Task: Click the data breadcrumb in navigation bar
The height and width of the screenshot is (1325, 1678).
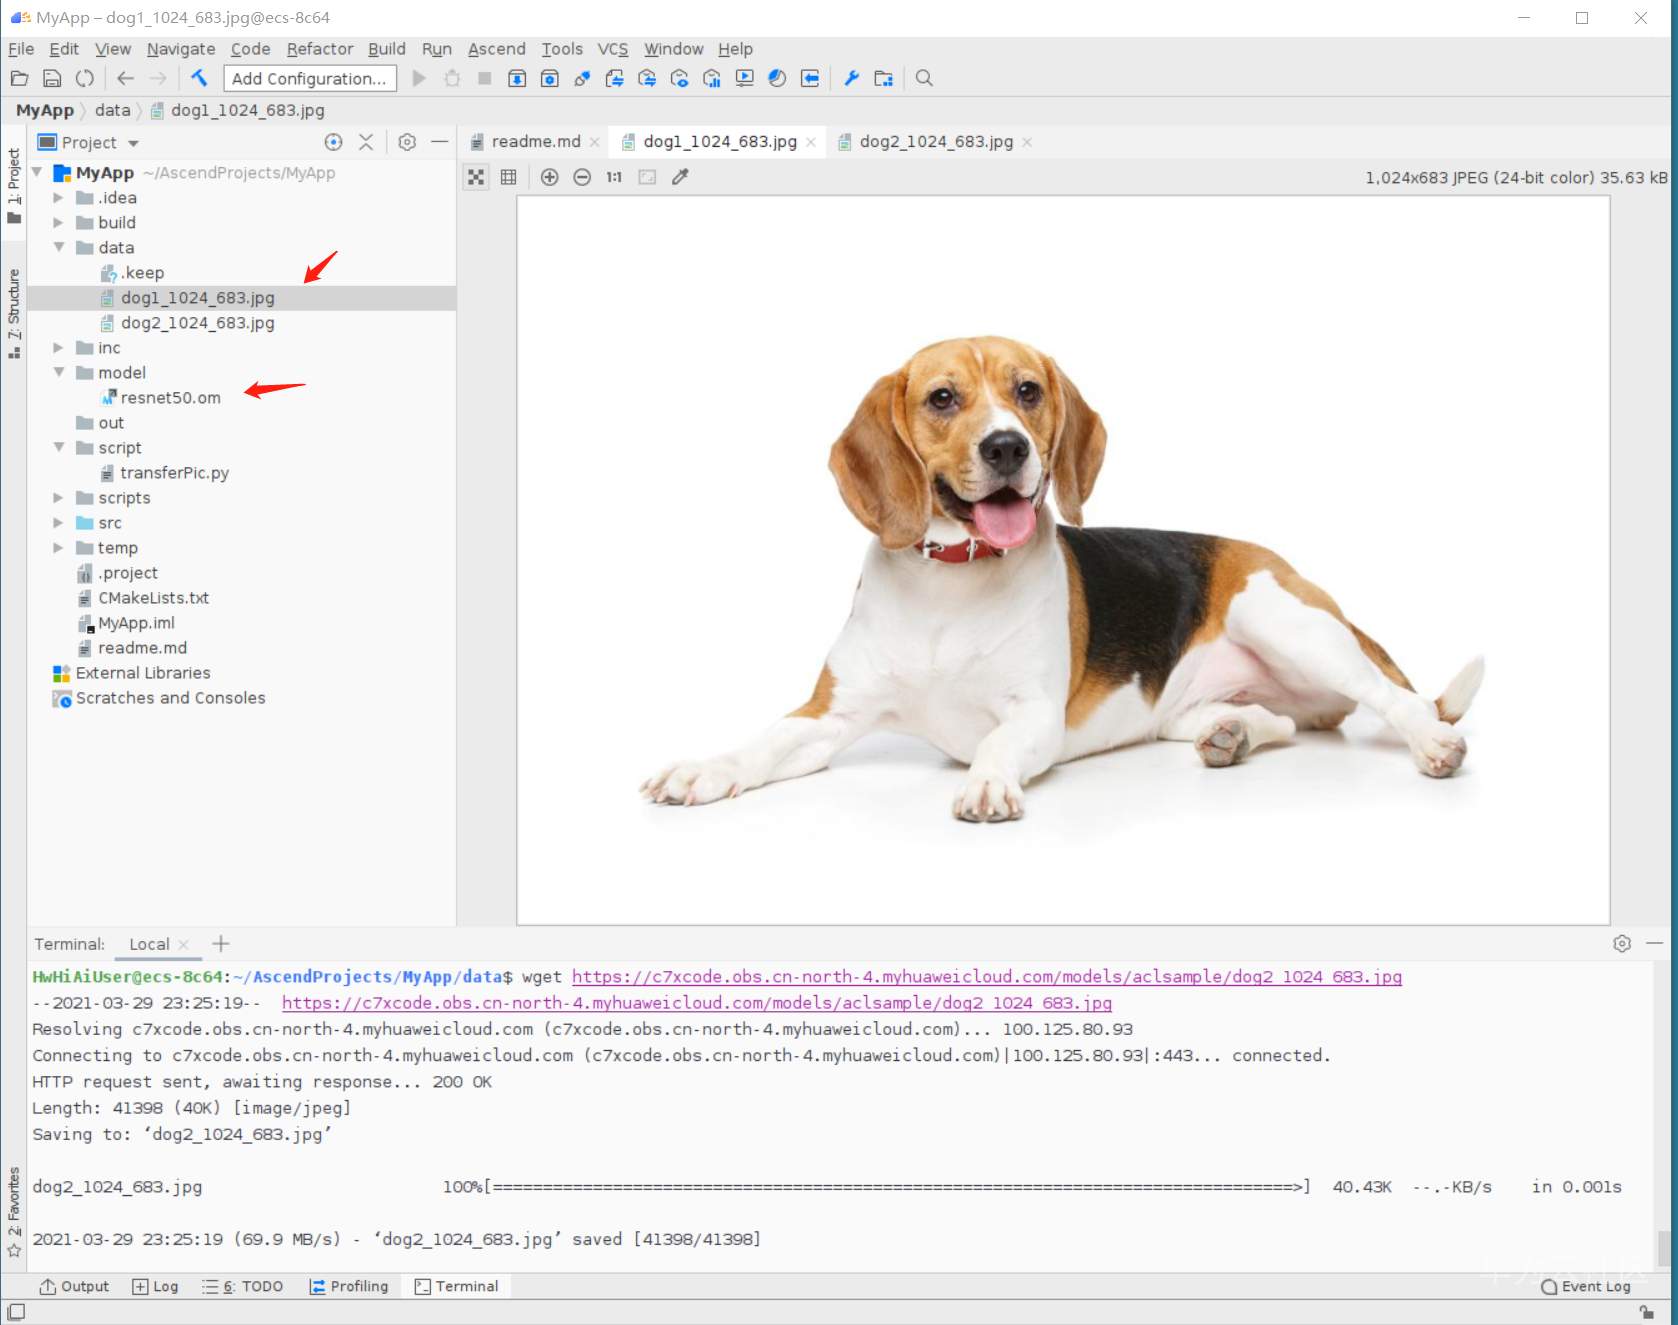Action: (112, 110)
